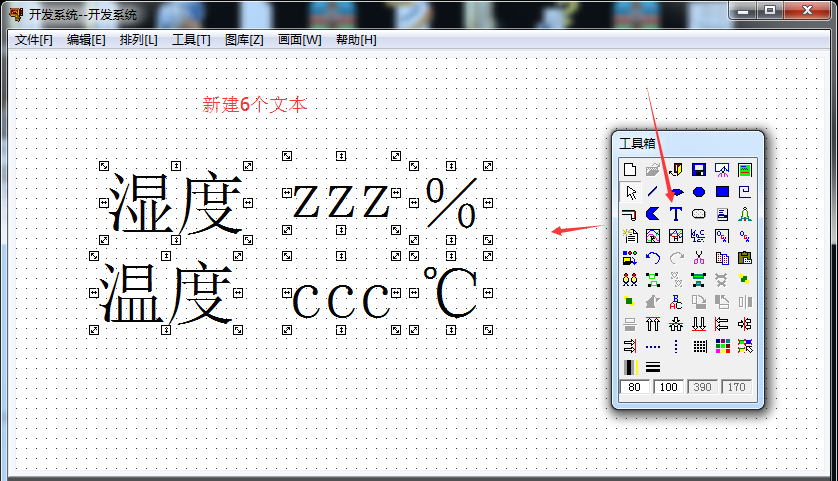Open the 画面[W] menu
This screenshot has height=481, width=838.
pos(300,40)
